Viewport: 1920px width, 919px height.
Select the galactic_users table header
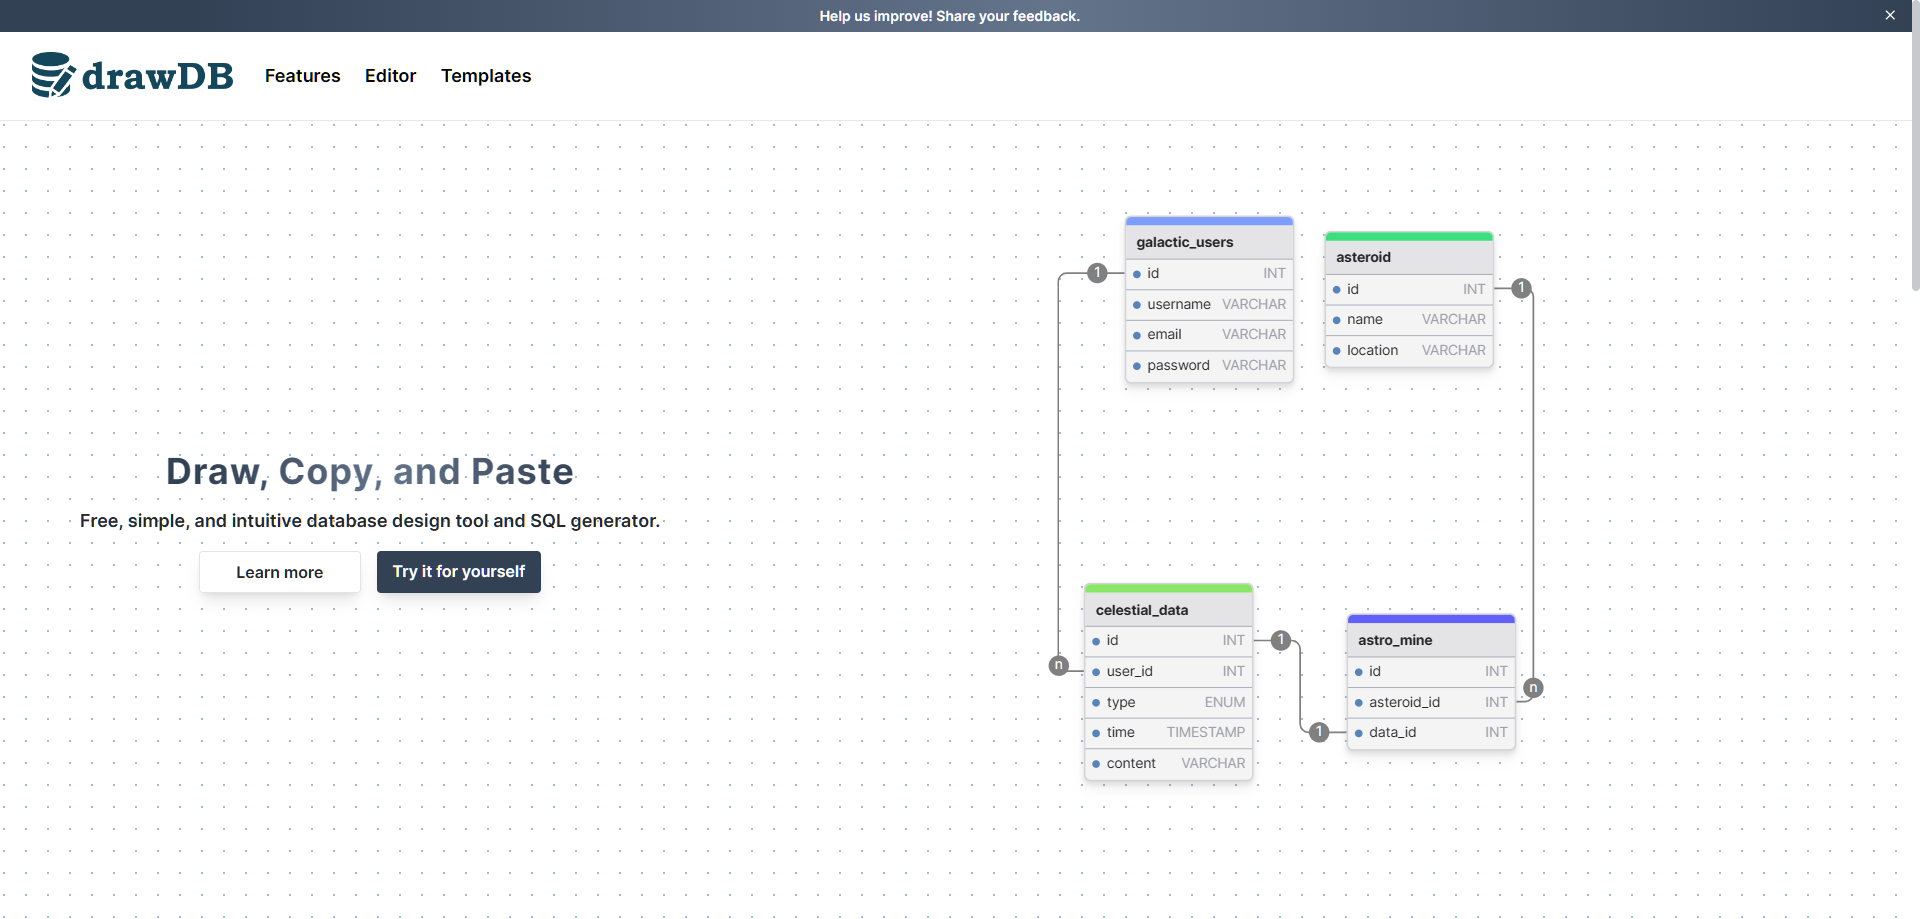[1209, 242]
